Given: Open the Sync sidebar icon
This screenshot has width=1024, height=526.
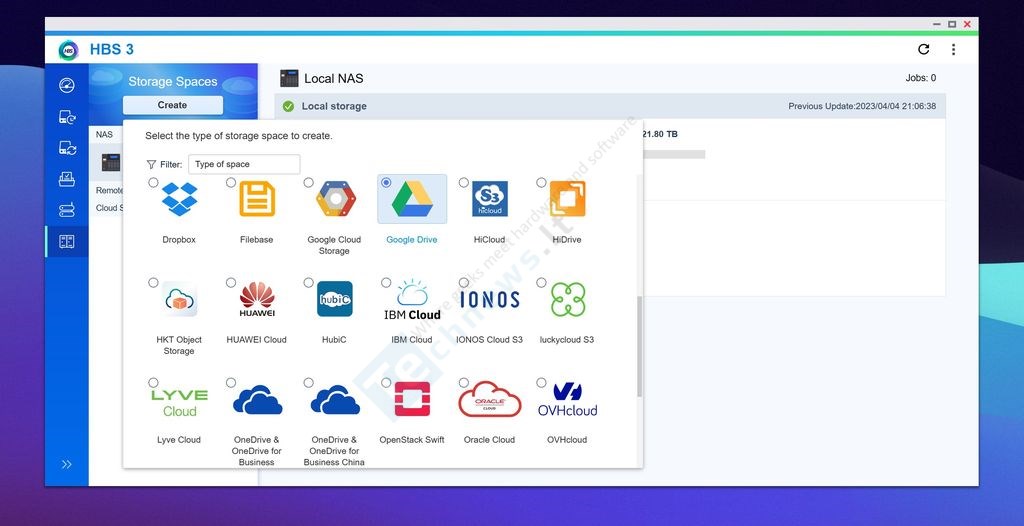Looking at the screenshot, I should pyautogui.click(x=67, y=148).
